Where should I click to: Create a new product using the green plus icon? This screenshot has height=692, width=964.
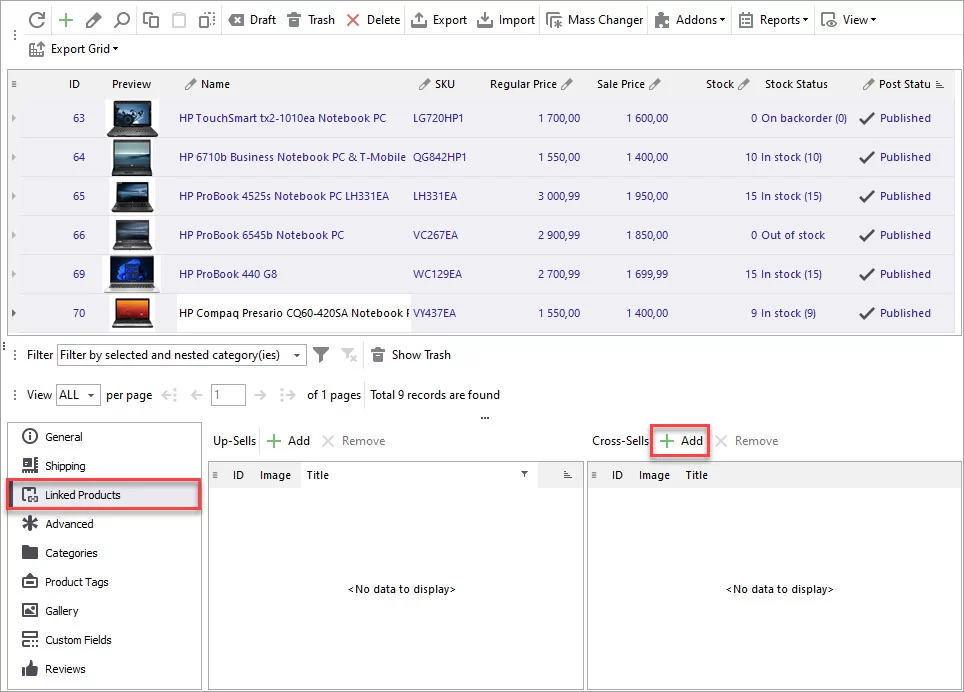[65, 19]
